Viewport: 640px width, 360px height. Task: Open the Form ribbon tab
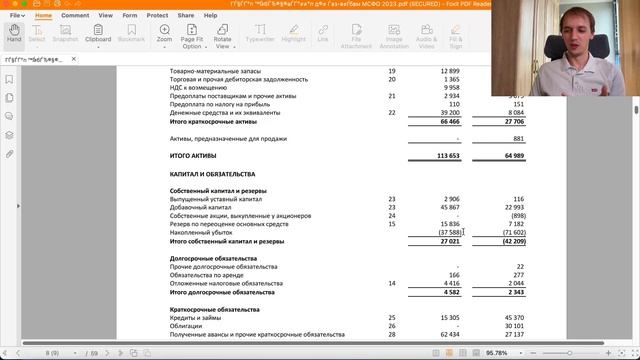click(130, 16)
